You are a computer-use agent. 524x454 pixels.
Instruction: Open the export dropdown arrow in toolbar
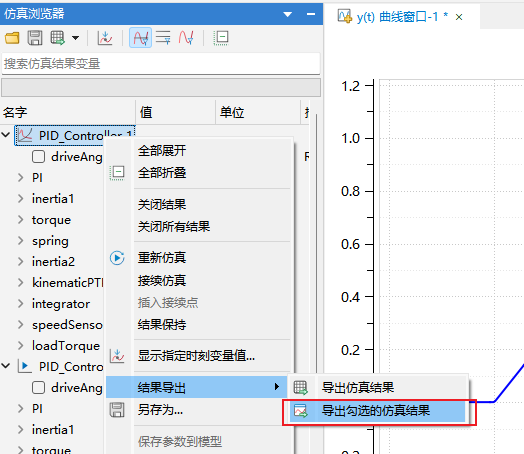coord(76,38)
